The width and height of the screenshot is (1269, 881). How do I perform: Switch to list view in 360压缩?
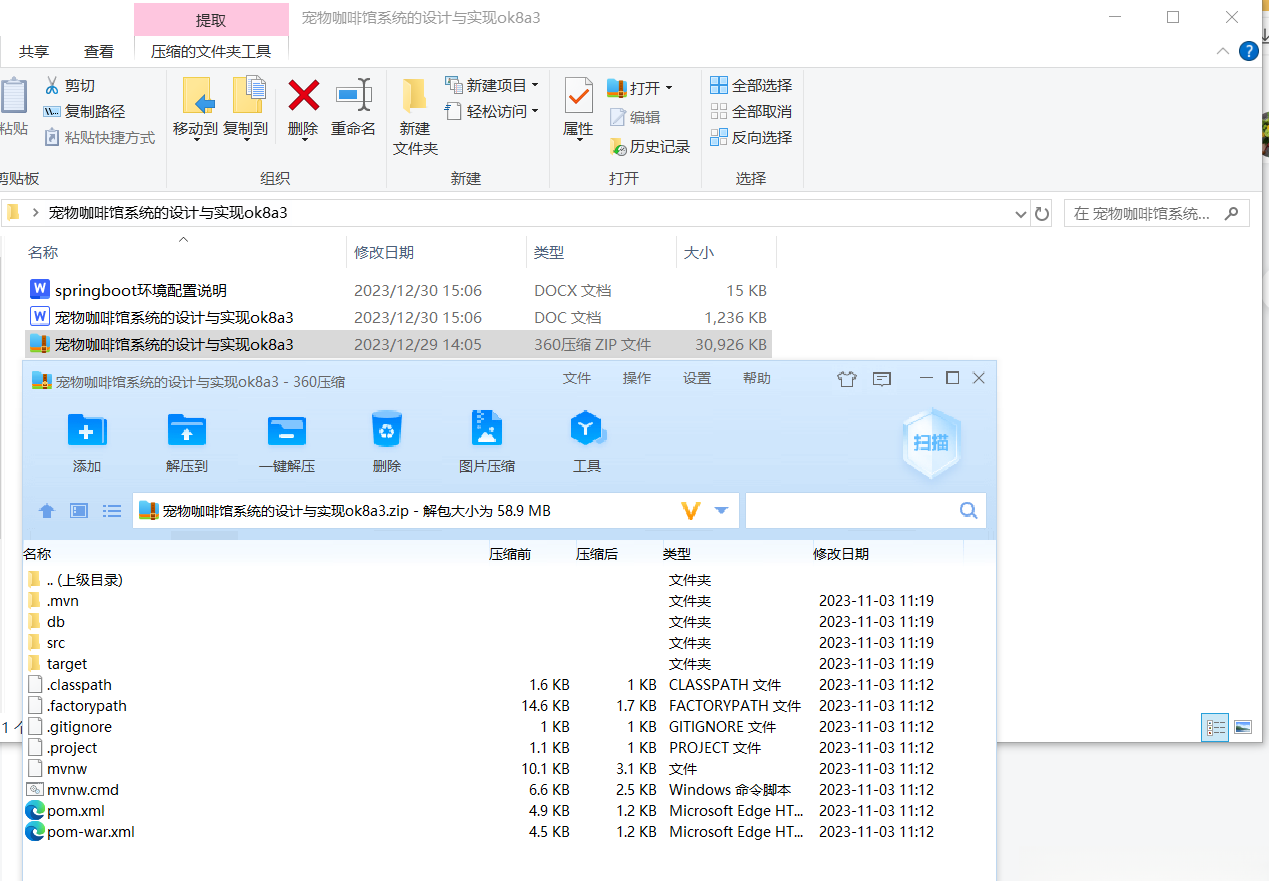112,510
